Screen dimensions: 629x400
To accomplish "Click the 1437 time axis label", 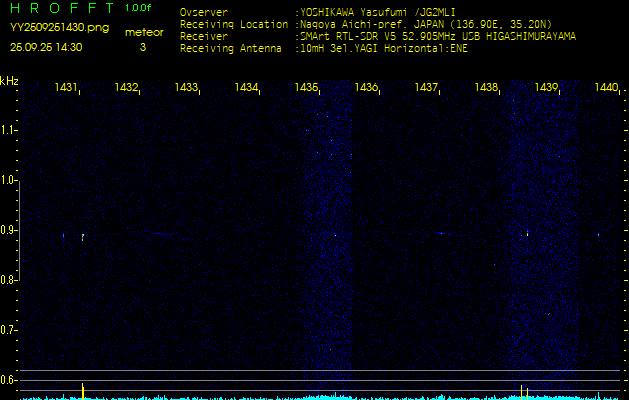I will click(x=426, y=87).
